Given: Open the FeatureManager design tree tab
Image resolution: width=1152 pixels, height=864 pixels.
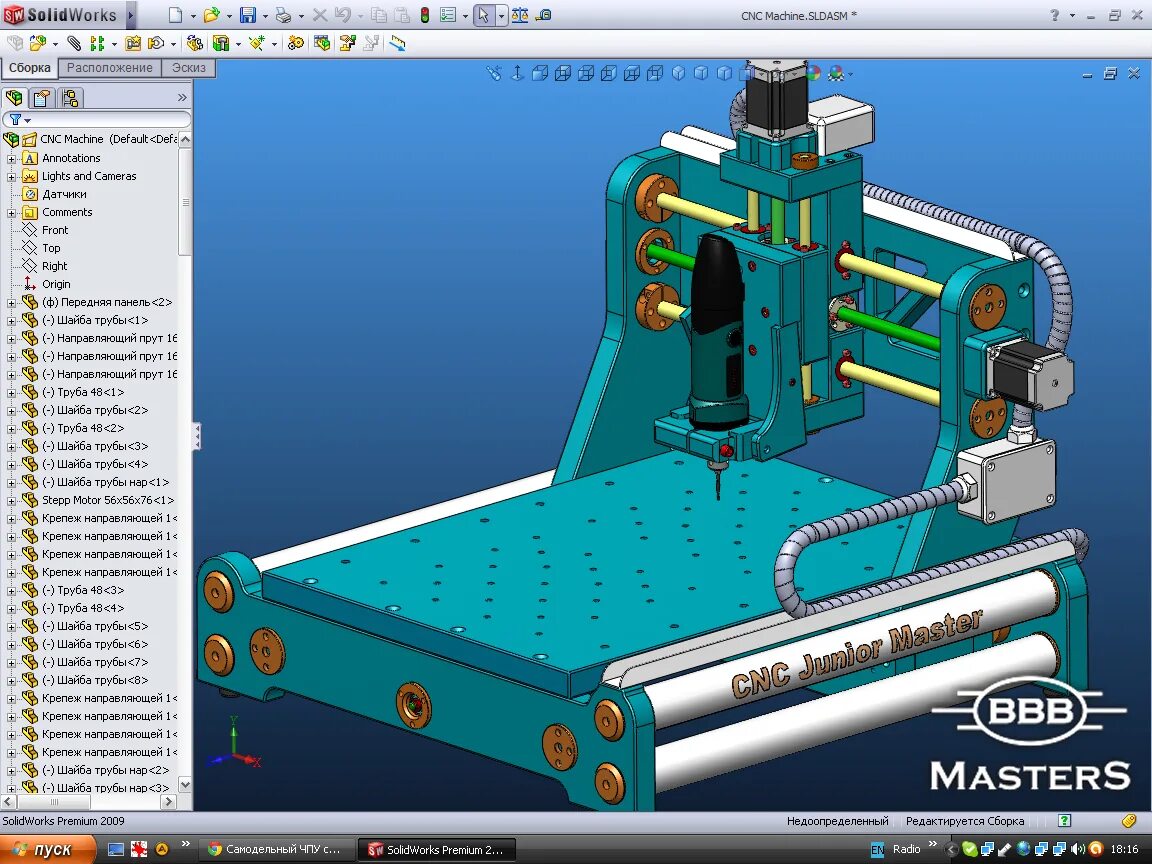Looking at the screenshot, I should point(14,97).
